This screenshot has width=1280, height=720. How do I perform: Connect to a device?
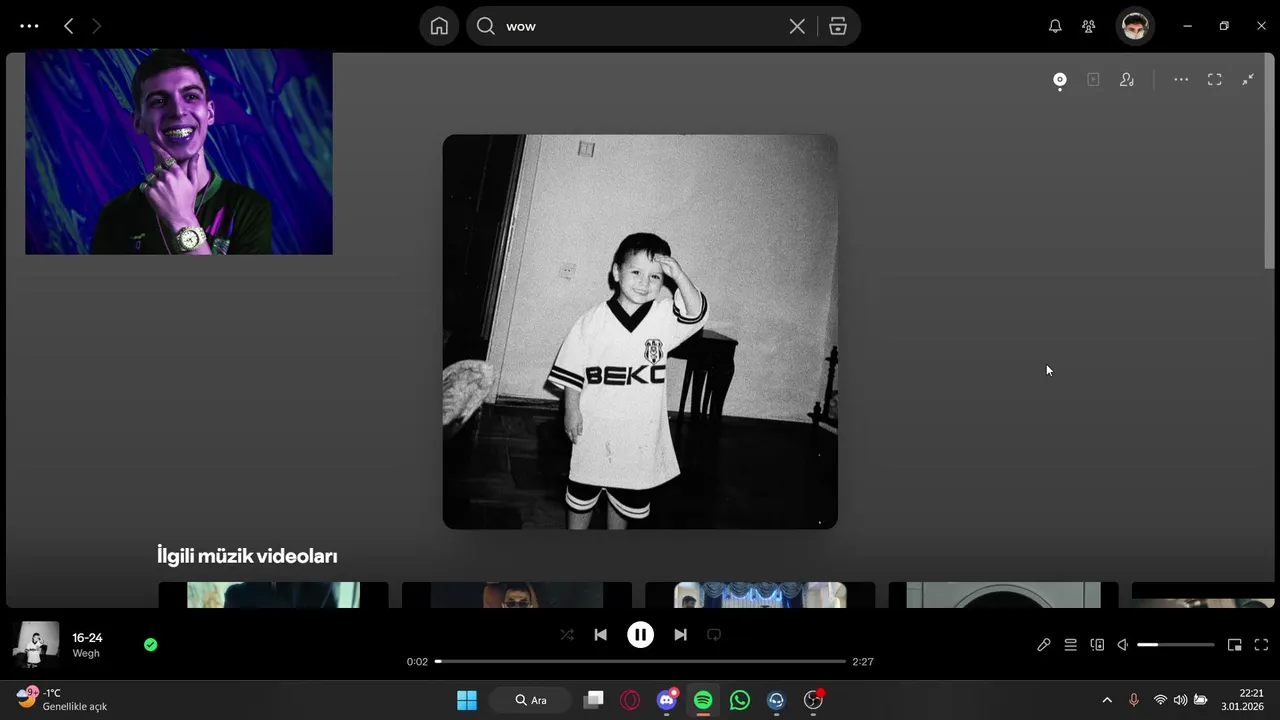click(x=1097, y=645)
